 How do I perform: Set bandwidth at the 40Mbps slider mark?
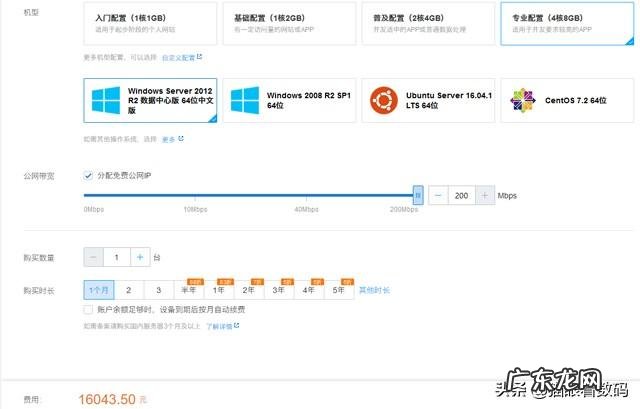coord(307,196)
